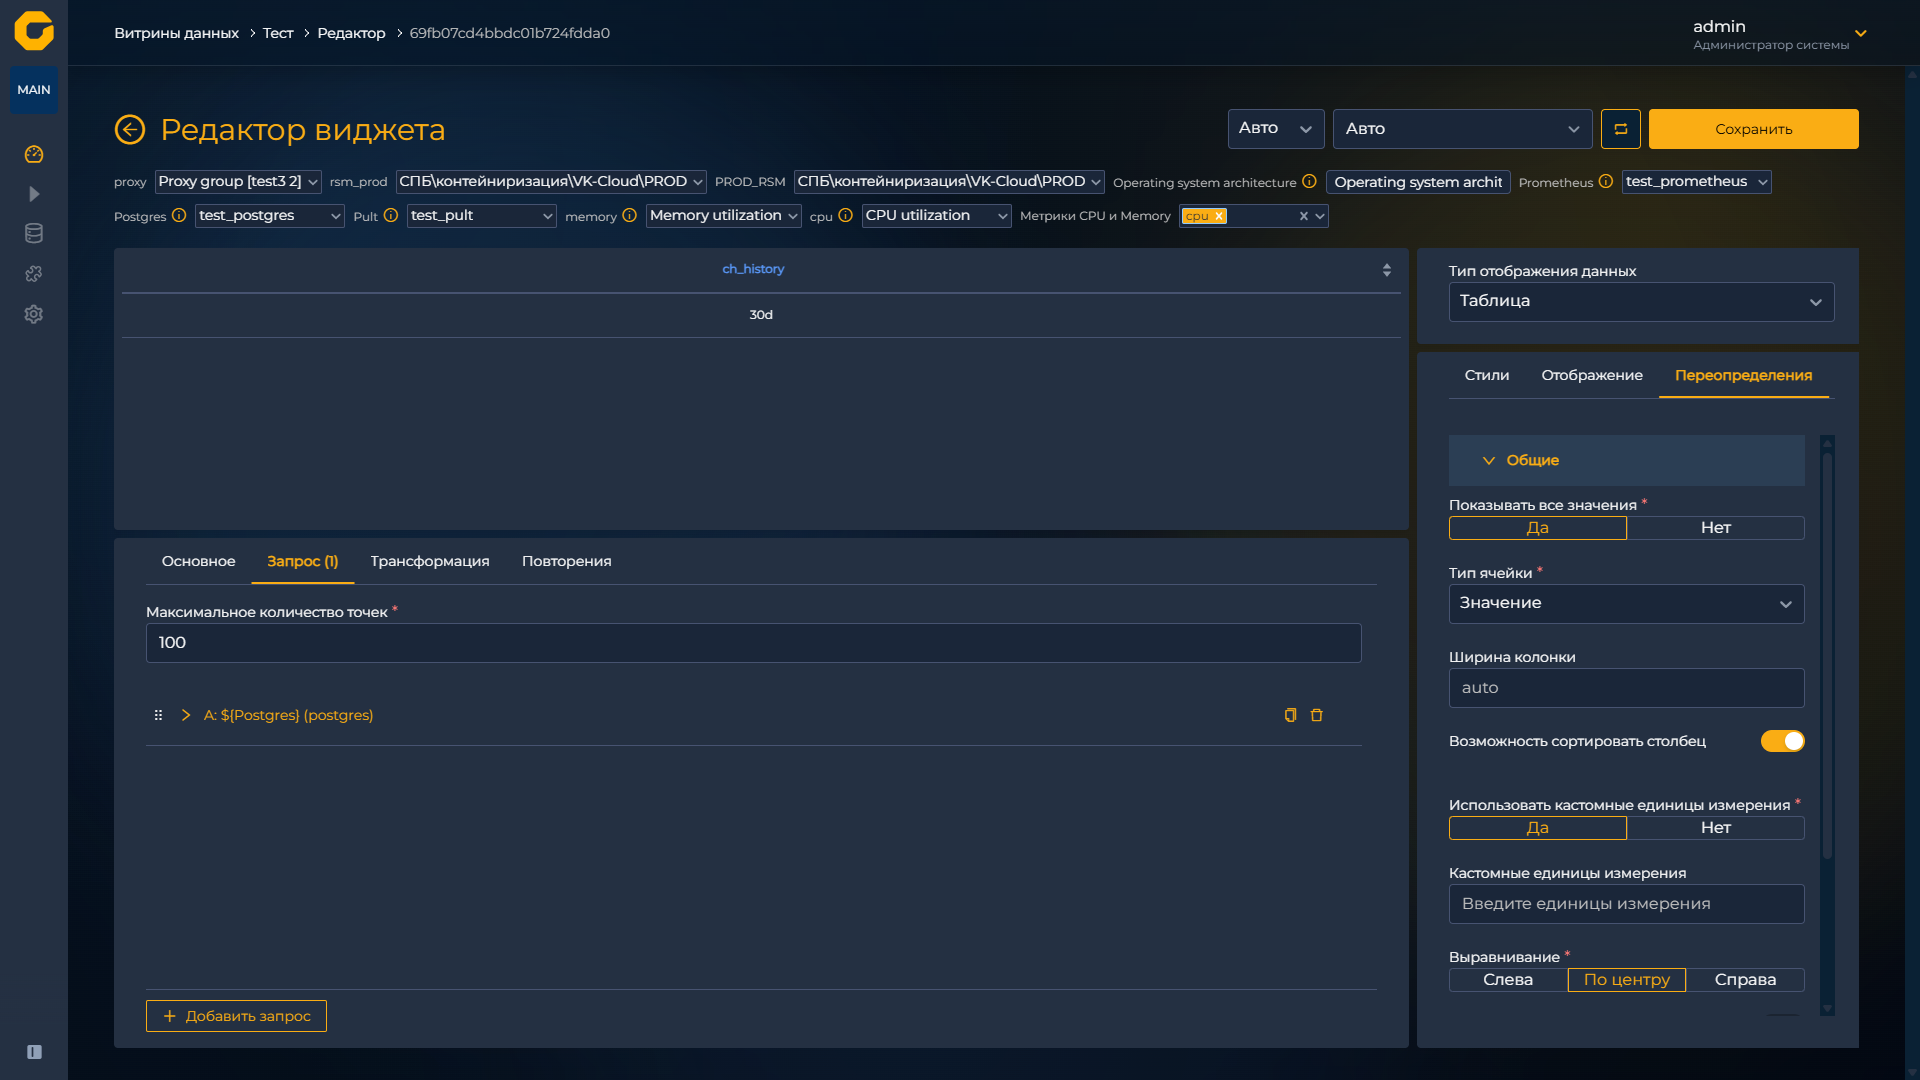This screenshot has width=1920, height=1080.
Task: Open the Тип ячейки Значение dropdown
Action: click(x=1626, y=604)
